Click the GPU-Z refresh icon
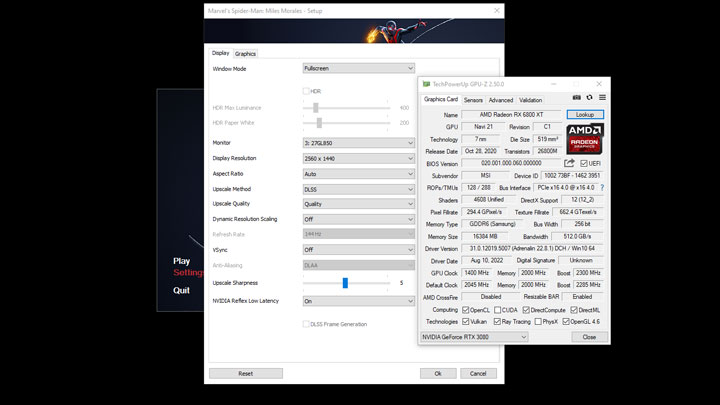 [590, 97]
